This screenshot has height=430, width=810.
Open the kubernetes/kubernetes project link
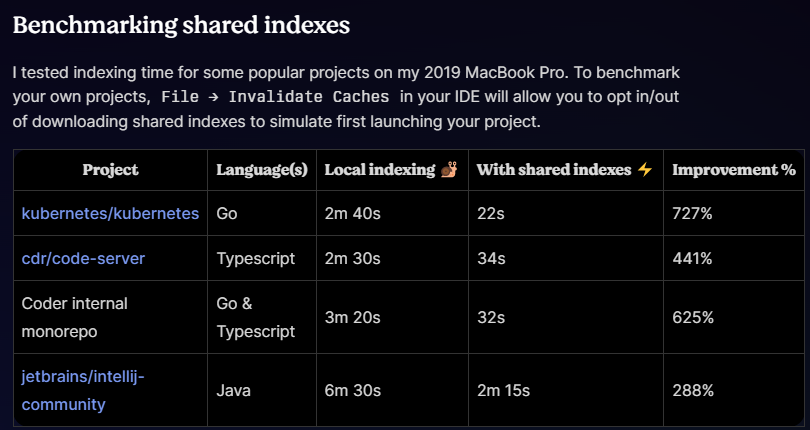(110, 213)
